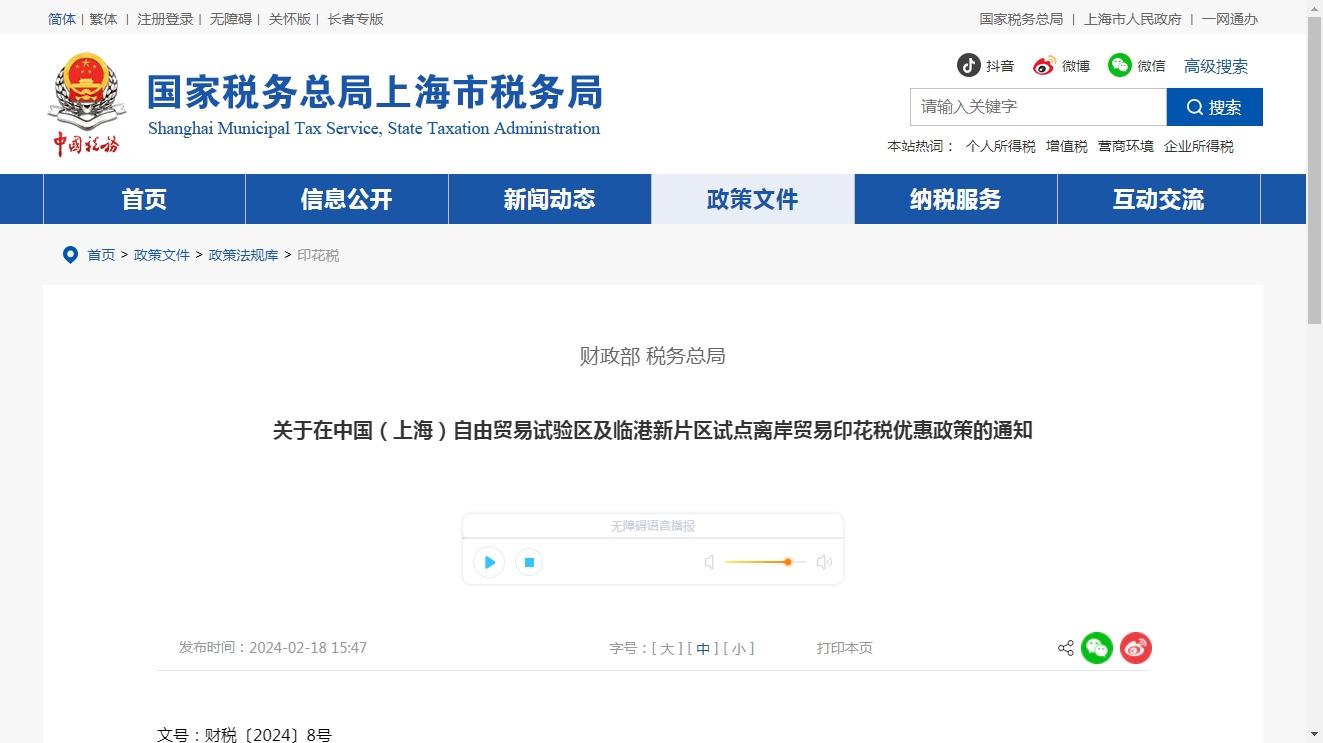Click the share icon beside WeChat
The width and height of the screenshot is (1323, 743).
click(x=1065, y=648)
